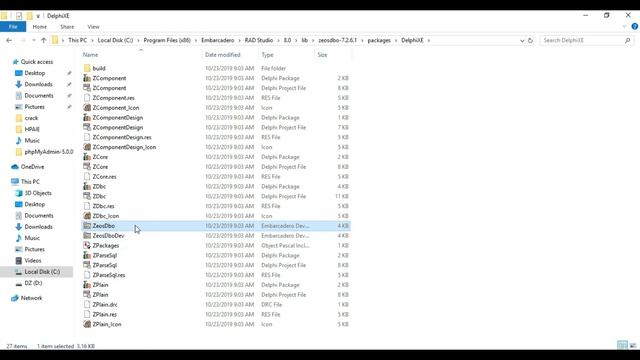Sort files by Size column
640x360 pixels.
(322, 55)
